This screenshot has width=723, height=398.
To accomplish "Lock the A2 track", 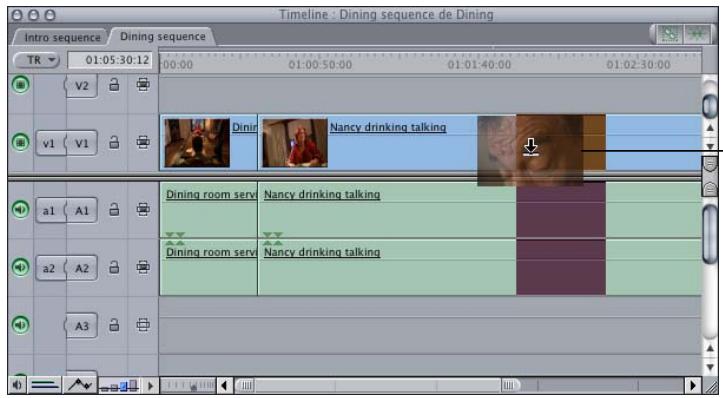I will tap(114, 267).
